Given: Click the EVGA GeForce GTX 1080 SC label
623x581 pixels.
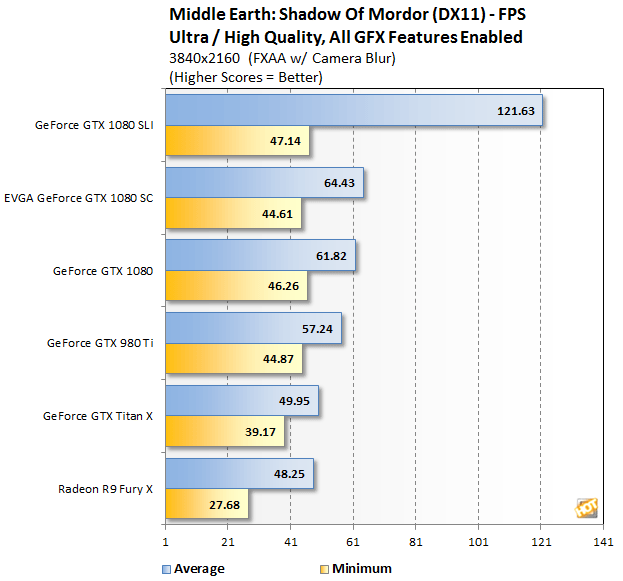Looking at the screenshot, I should click(79, 198).
